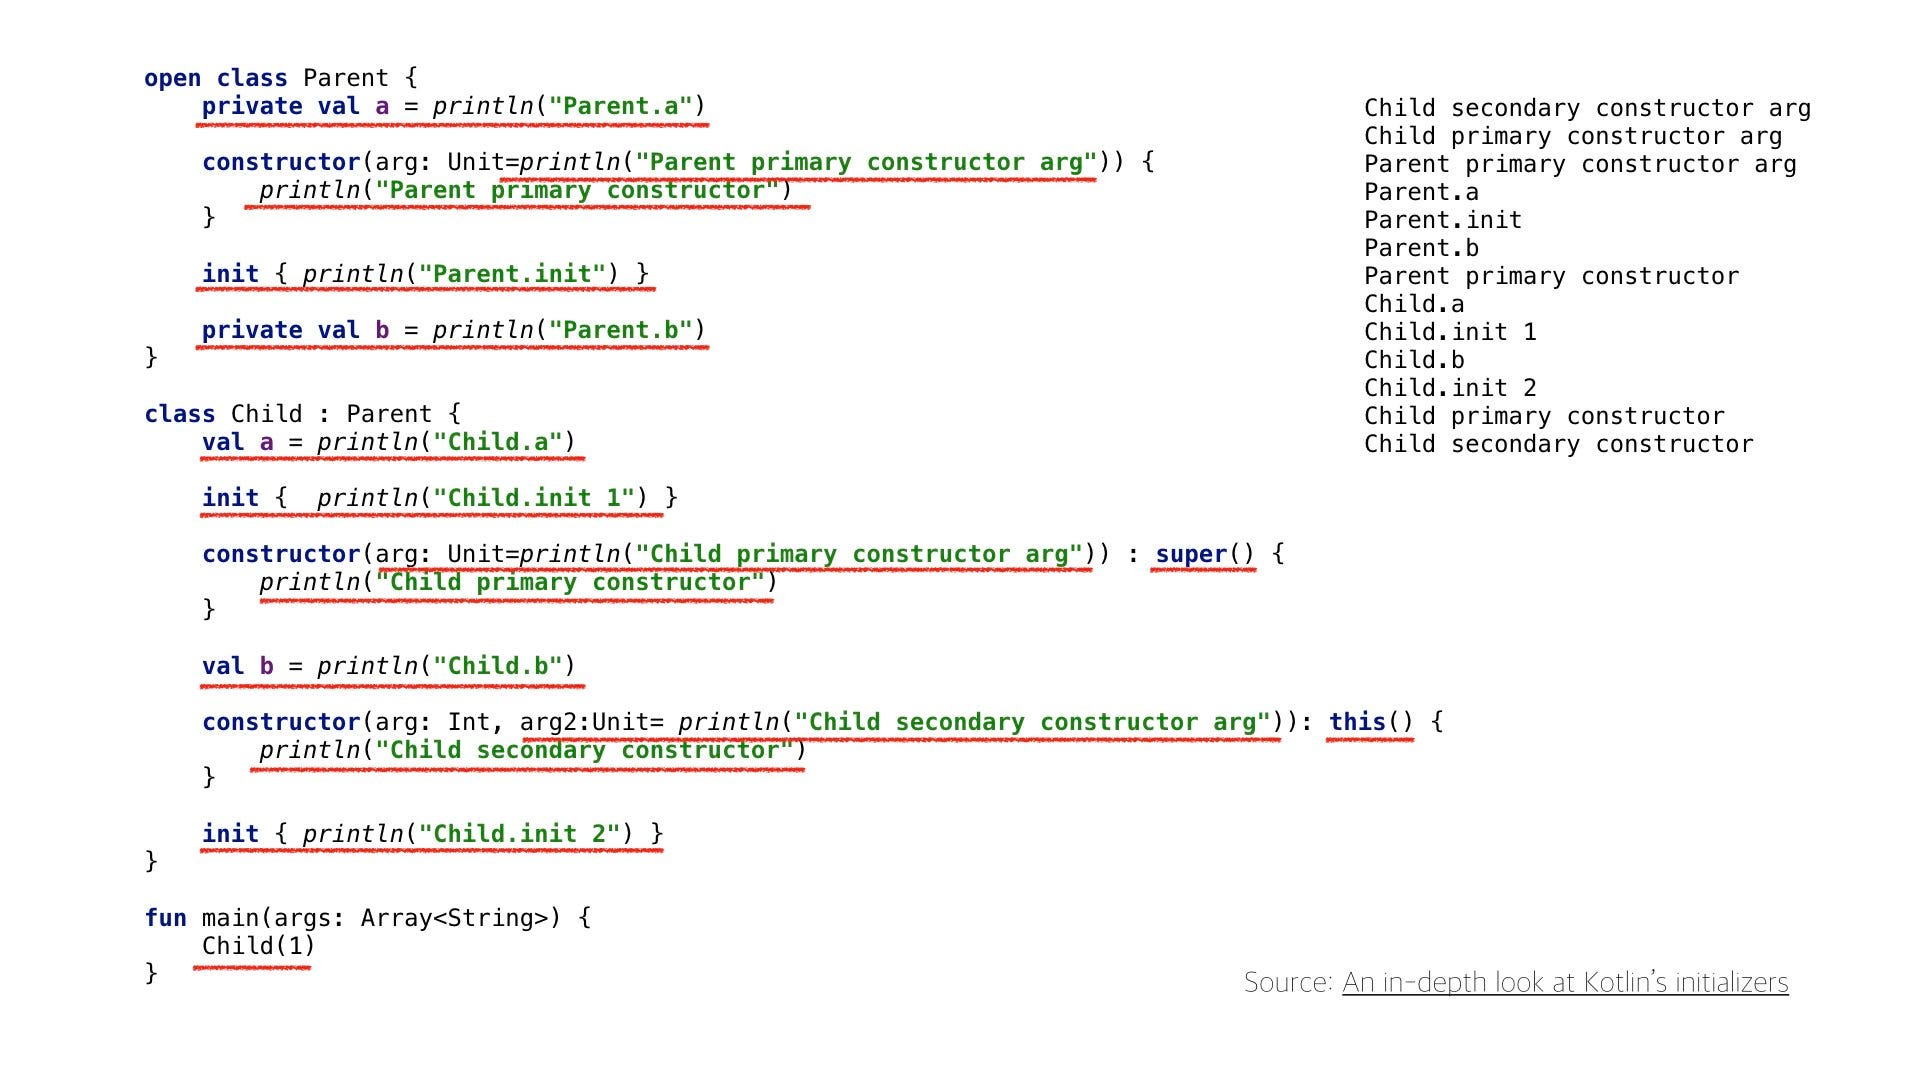
Task: Click output line 'Child.init 1'
Action: (1450, 332)
